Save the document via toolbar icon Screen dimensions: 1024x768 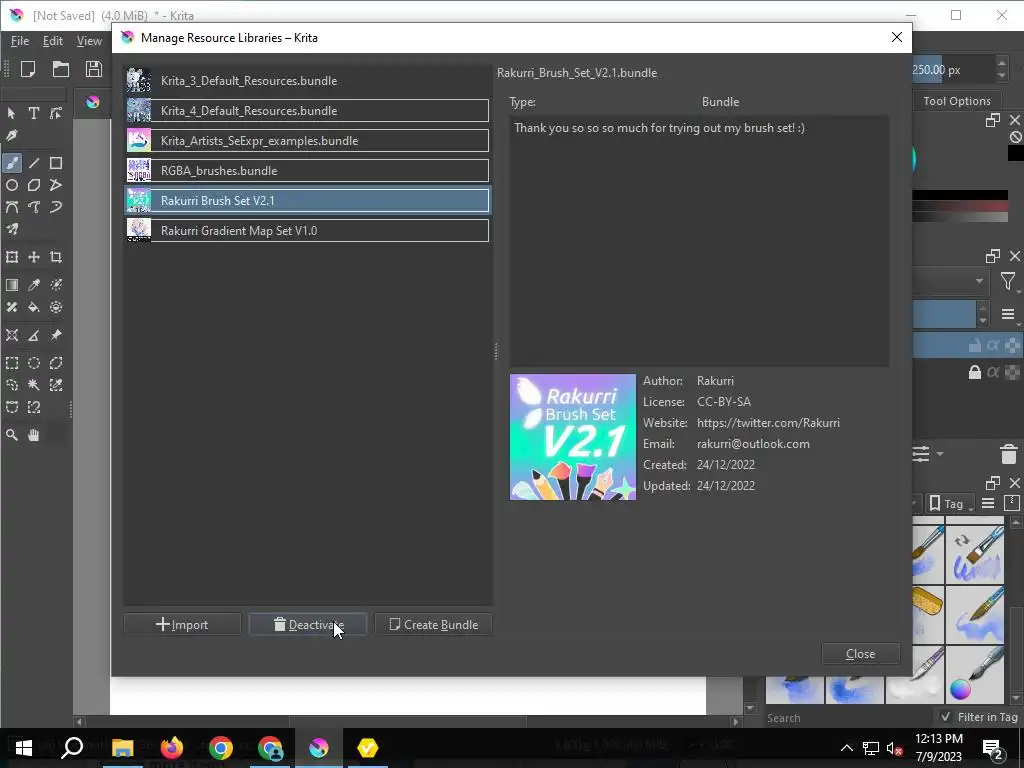coord(93,69)
